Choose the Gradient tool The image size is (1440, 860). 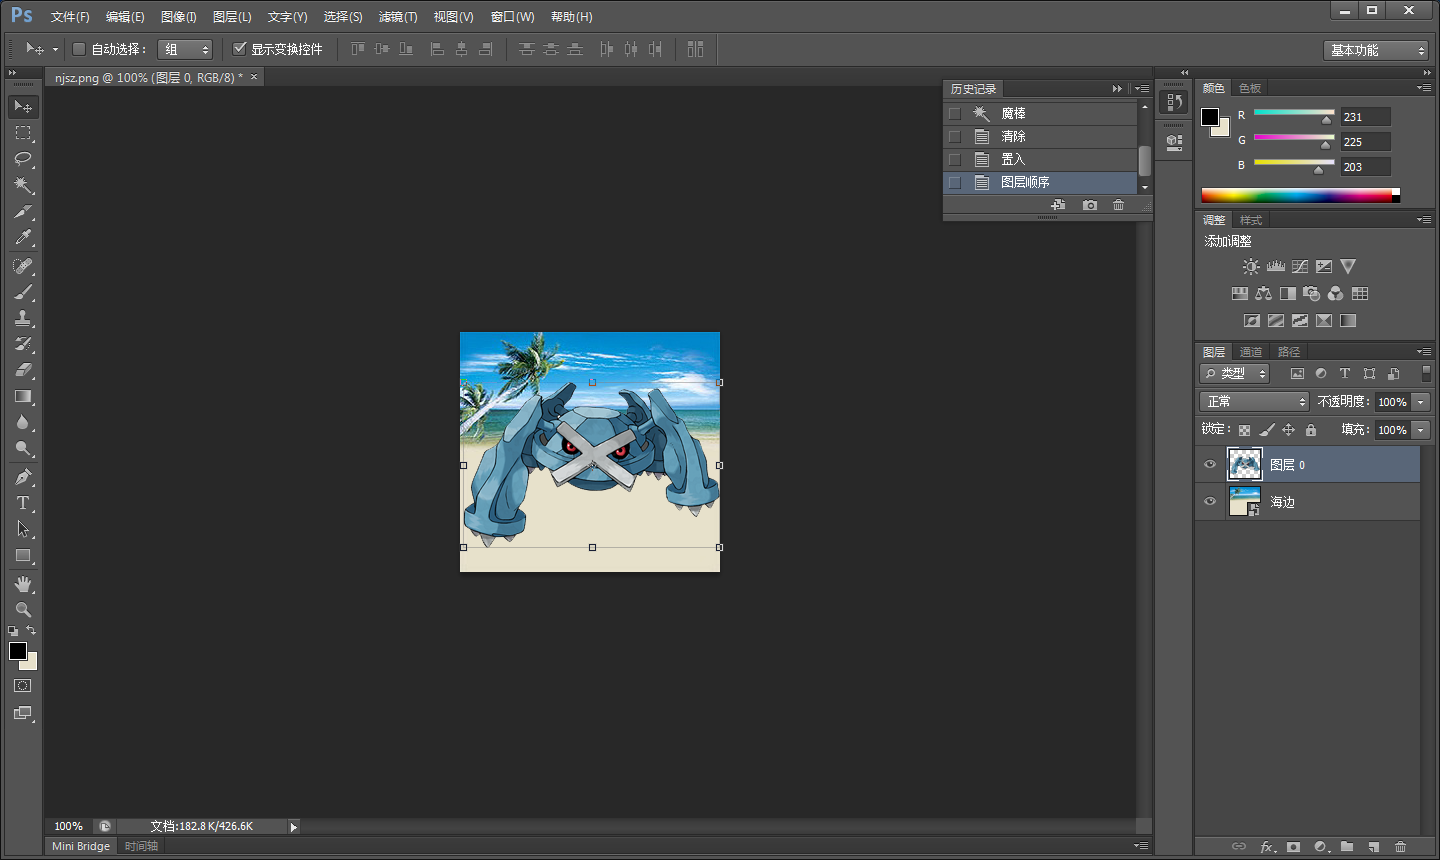23,396
